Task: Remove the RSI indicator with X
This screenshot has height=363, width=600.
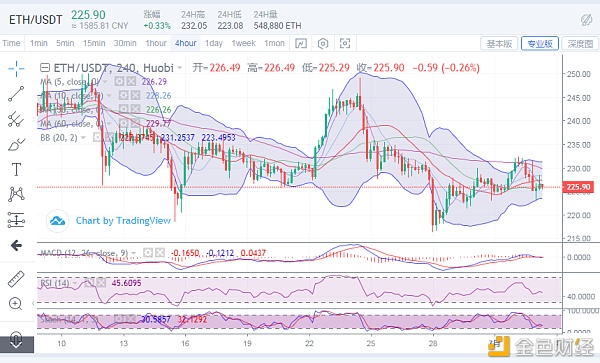Action: coord(101,283)
